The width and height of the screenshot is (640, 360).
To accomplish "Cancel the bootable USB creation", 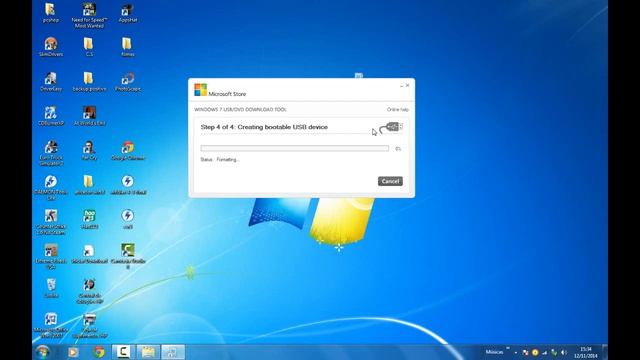I will pyautogui.click(x=390, y=181).
